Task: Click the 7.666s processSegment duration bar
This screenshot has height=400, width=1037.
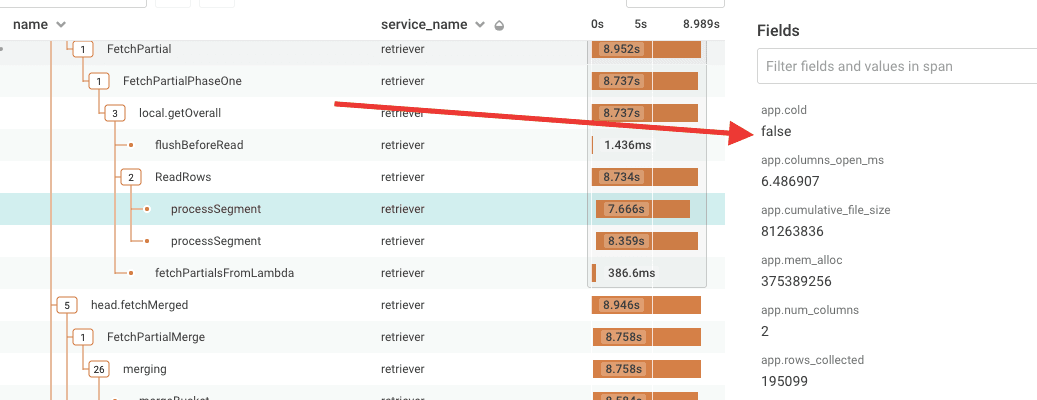Action: (x=643, y=209)
